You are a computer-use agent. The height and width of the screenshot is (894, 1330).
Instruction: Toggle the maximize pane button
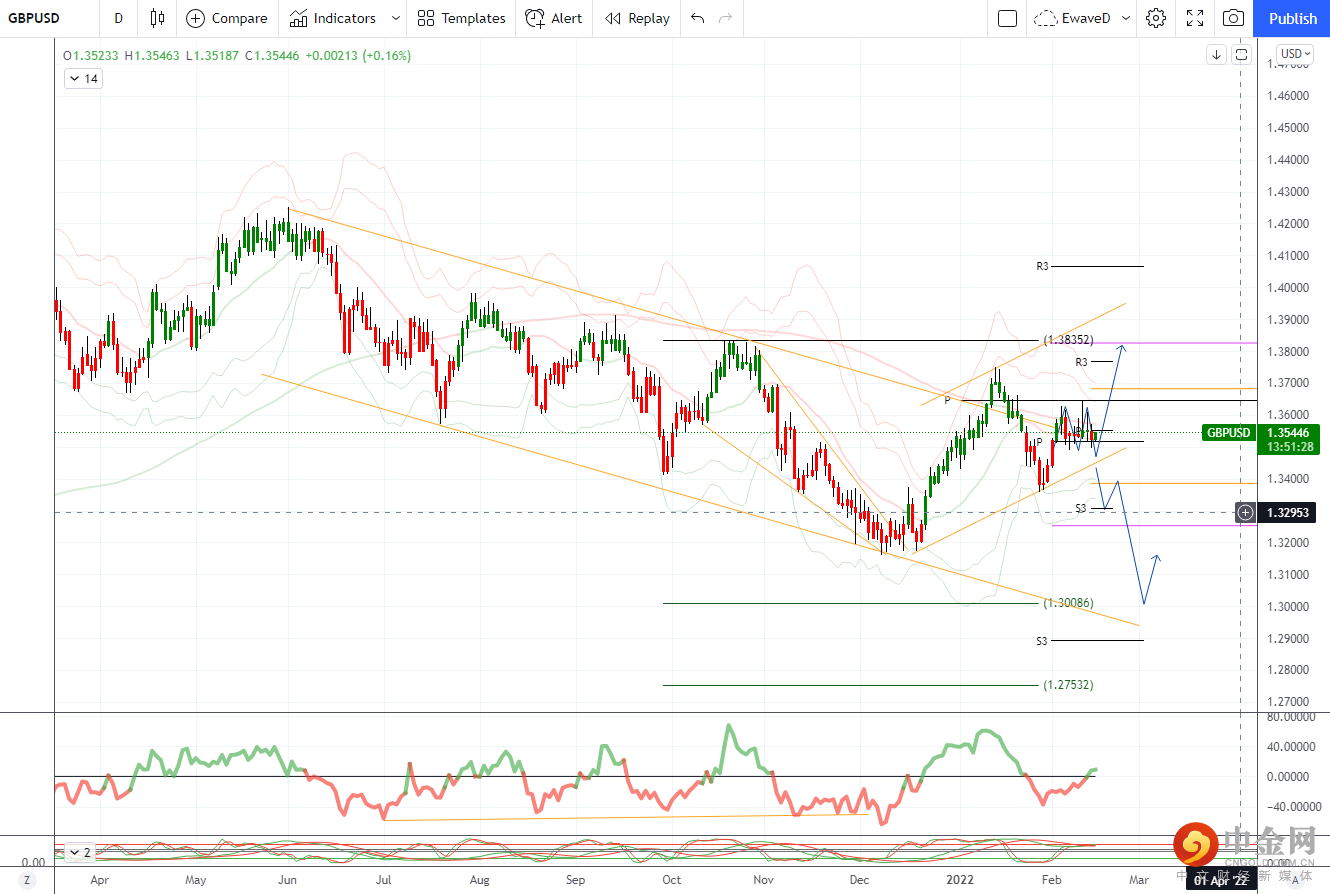pos(1241,54)
